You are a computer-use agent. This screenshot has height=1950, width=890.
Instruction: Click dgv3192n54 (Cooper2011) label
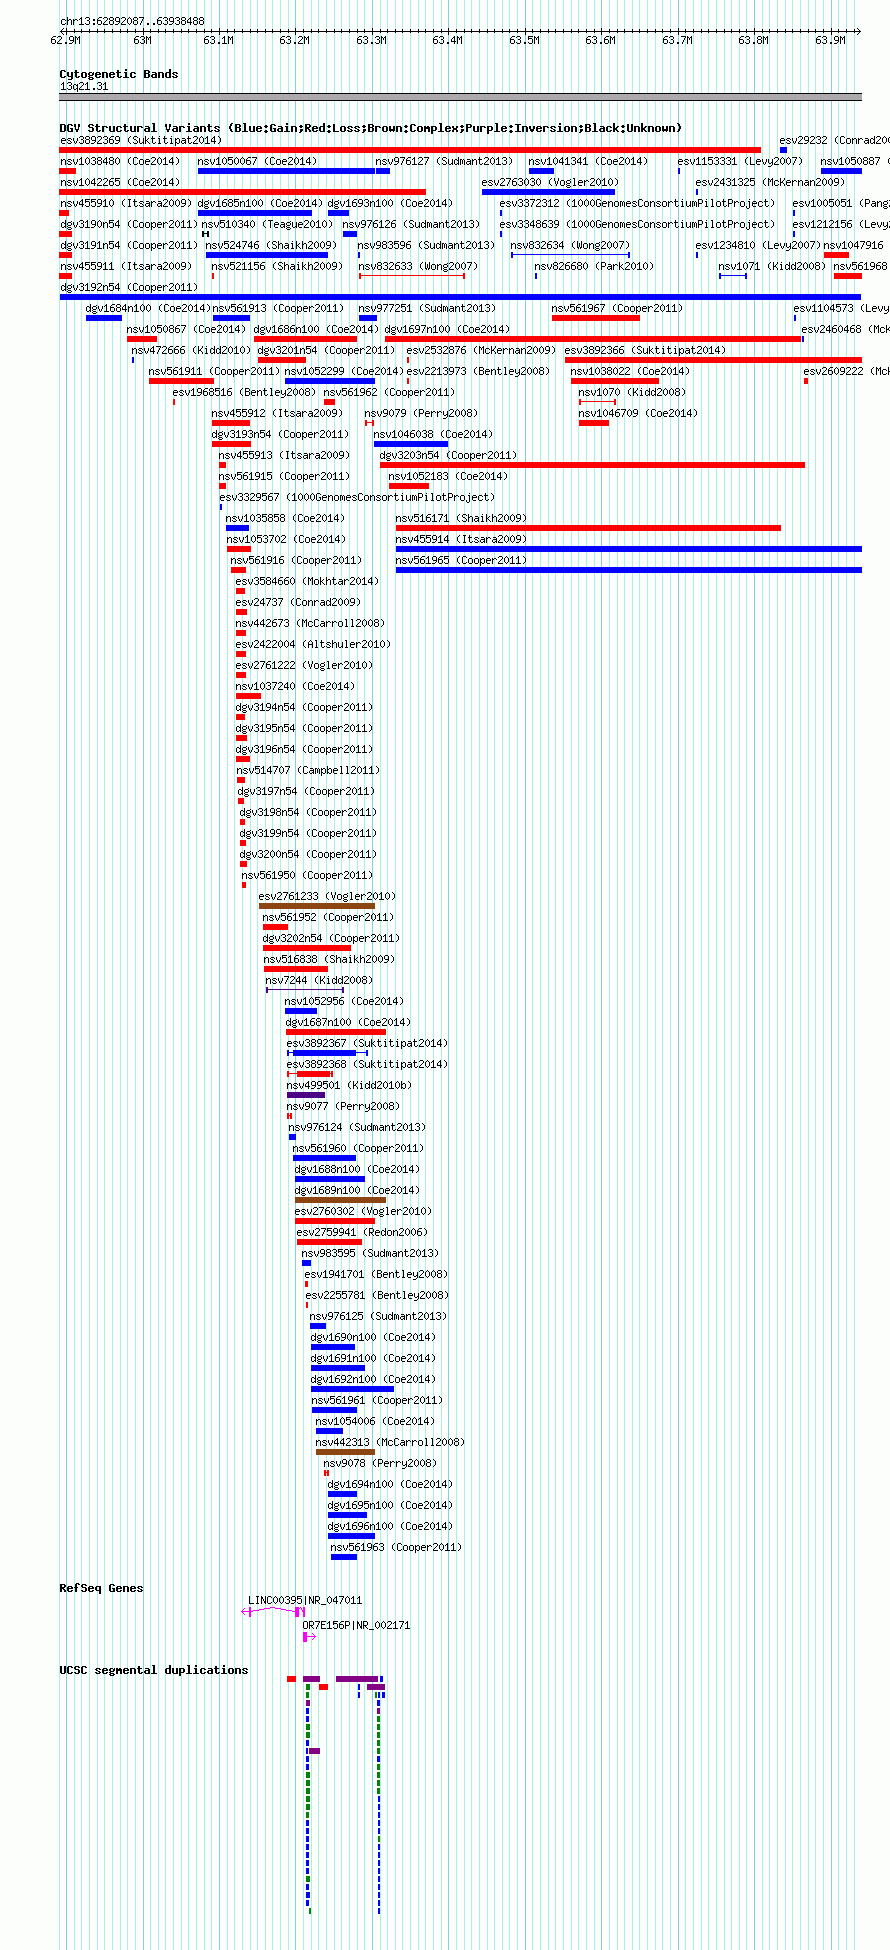129,287
